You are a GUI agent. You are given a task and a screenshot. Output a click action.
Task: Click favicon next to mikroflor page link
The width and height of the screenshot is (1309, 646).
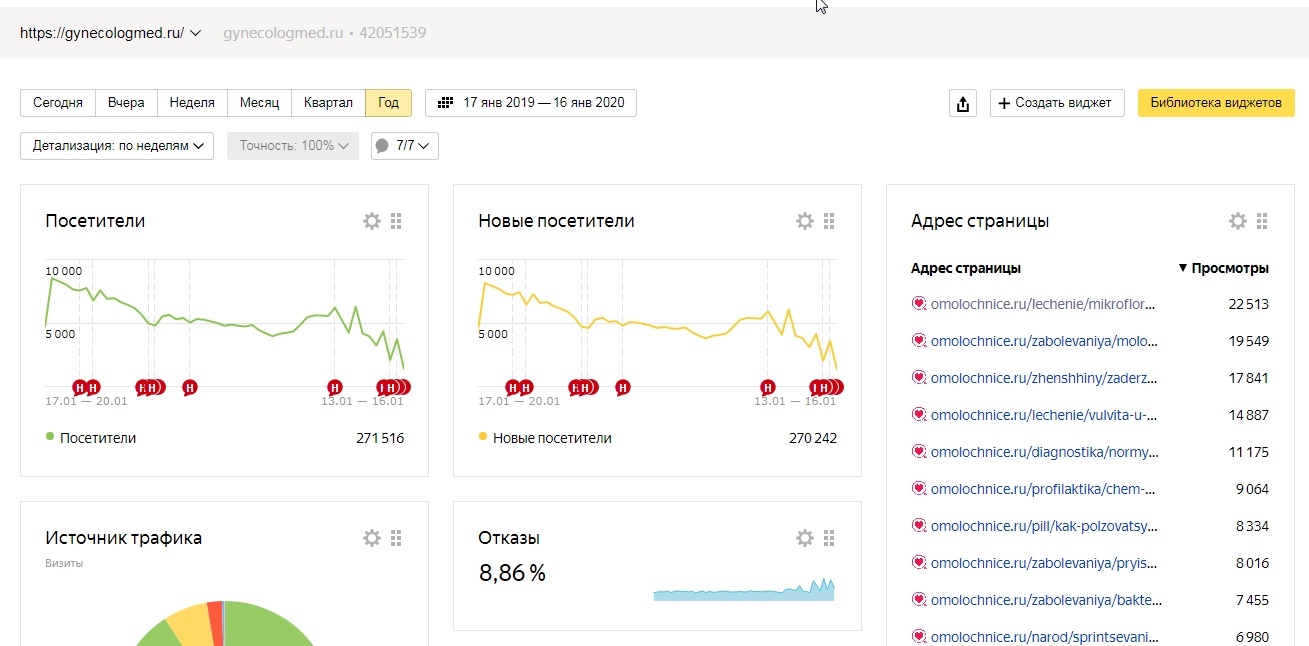[x=919, y=304]
